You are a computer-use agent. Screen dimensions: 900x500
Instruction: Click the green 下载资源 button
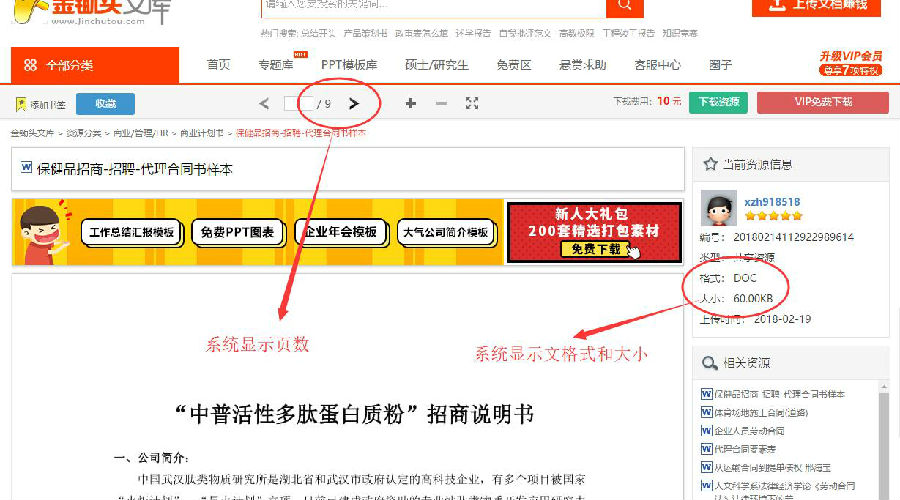click(720, 102)
